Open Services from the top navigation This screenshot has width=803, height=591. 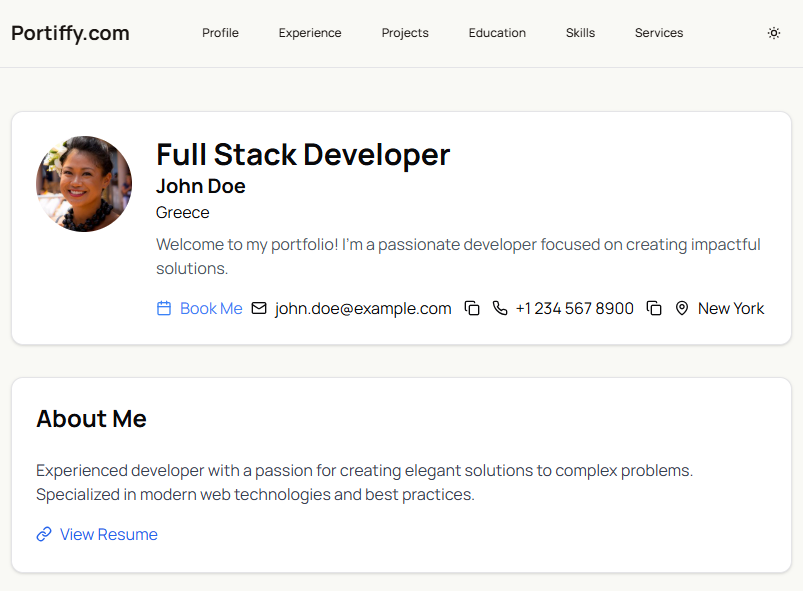659,33
